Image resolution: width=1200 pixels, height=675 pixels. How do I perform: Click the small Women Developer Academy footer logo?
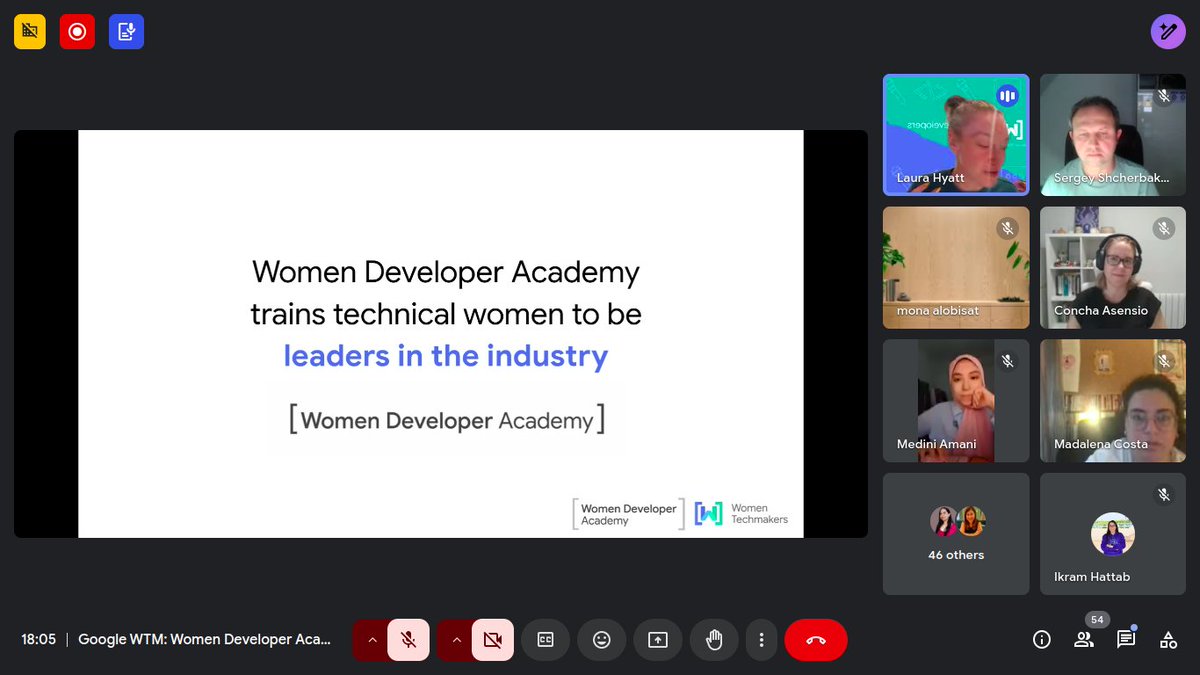click(x=629, y=514)
